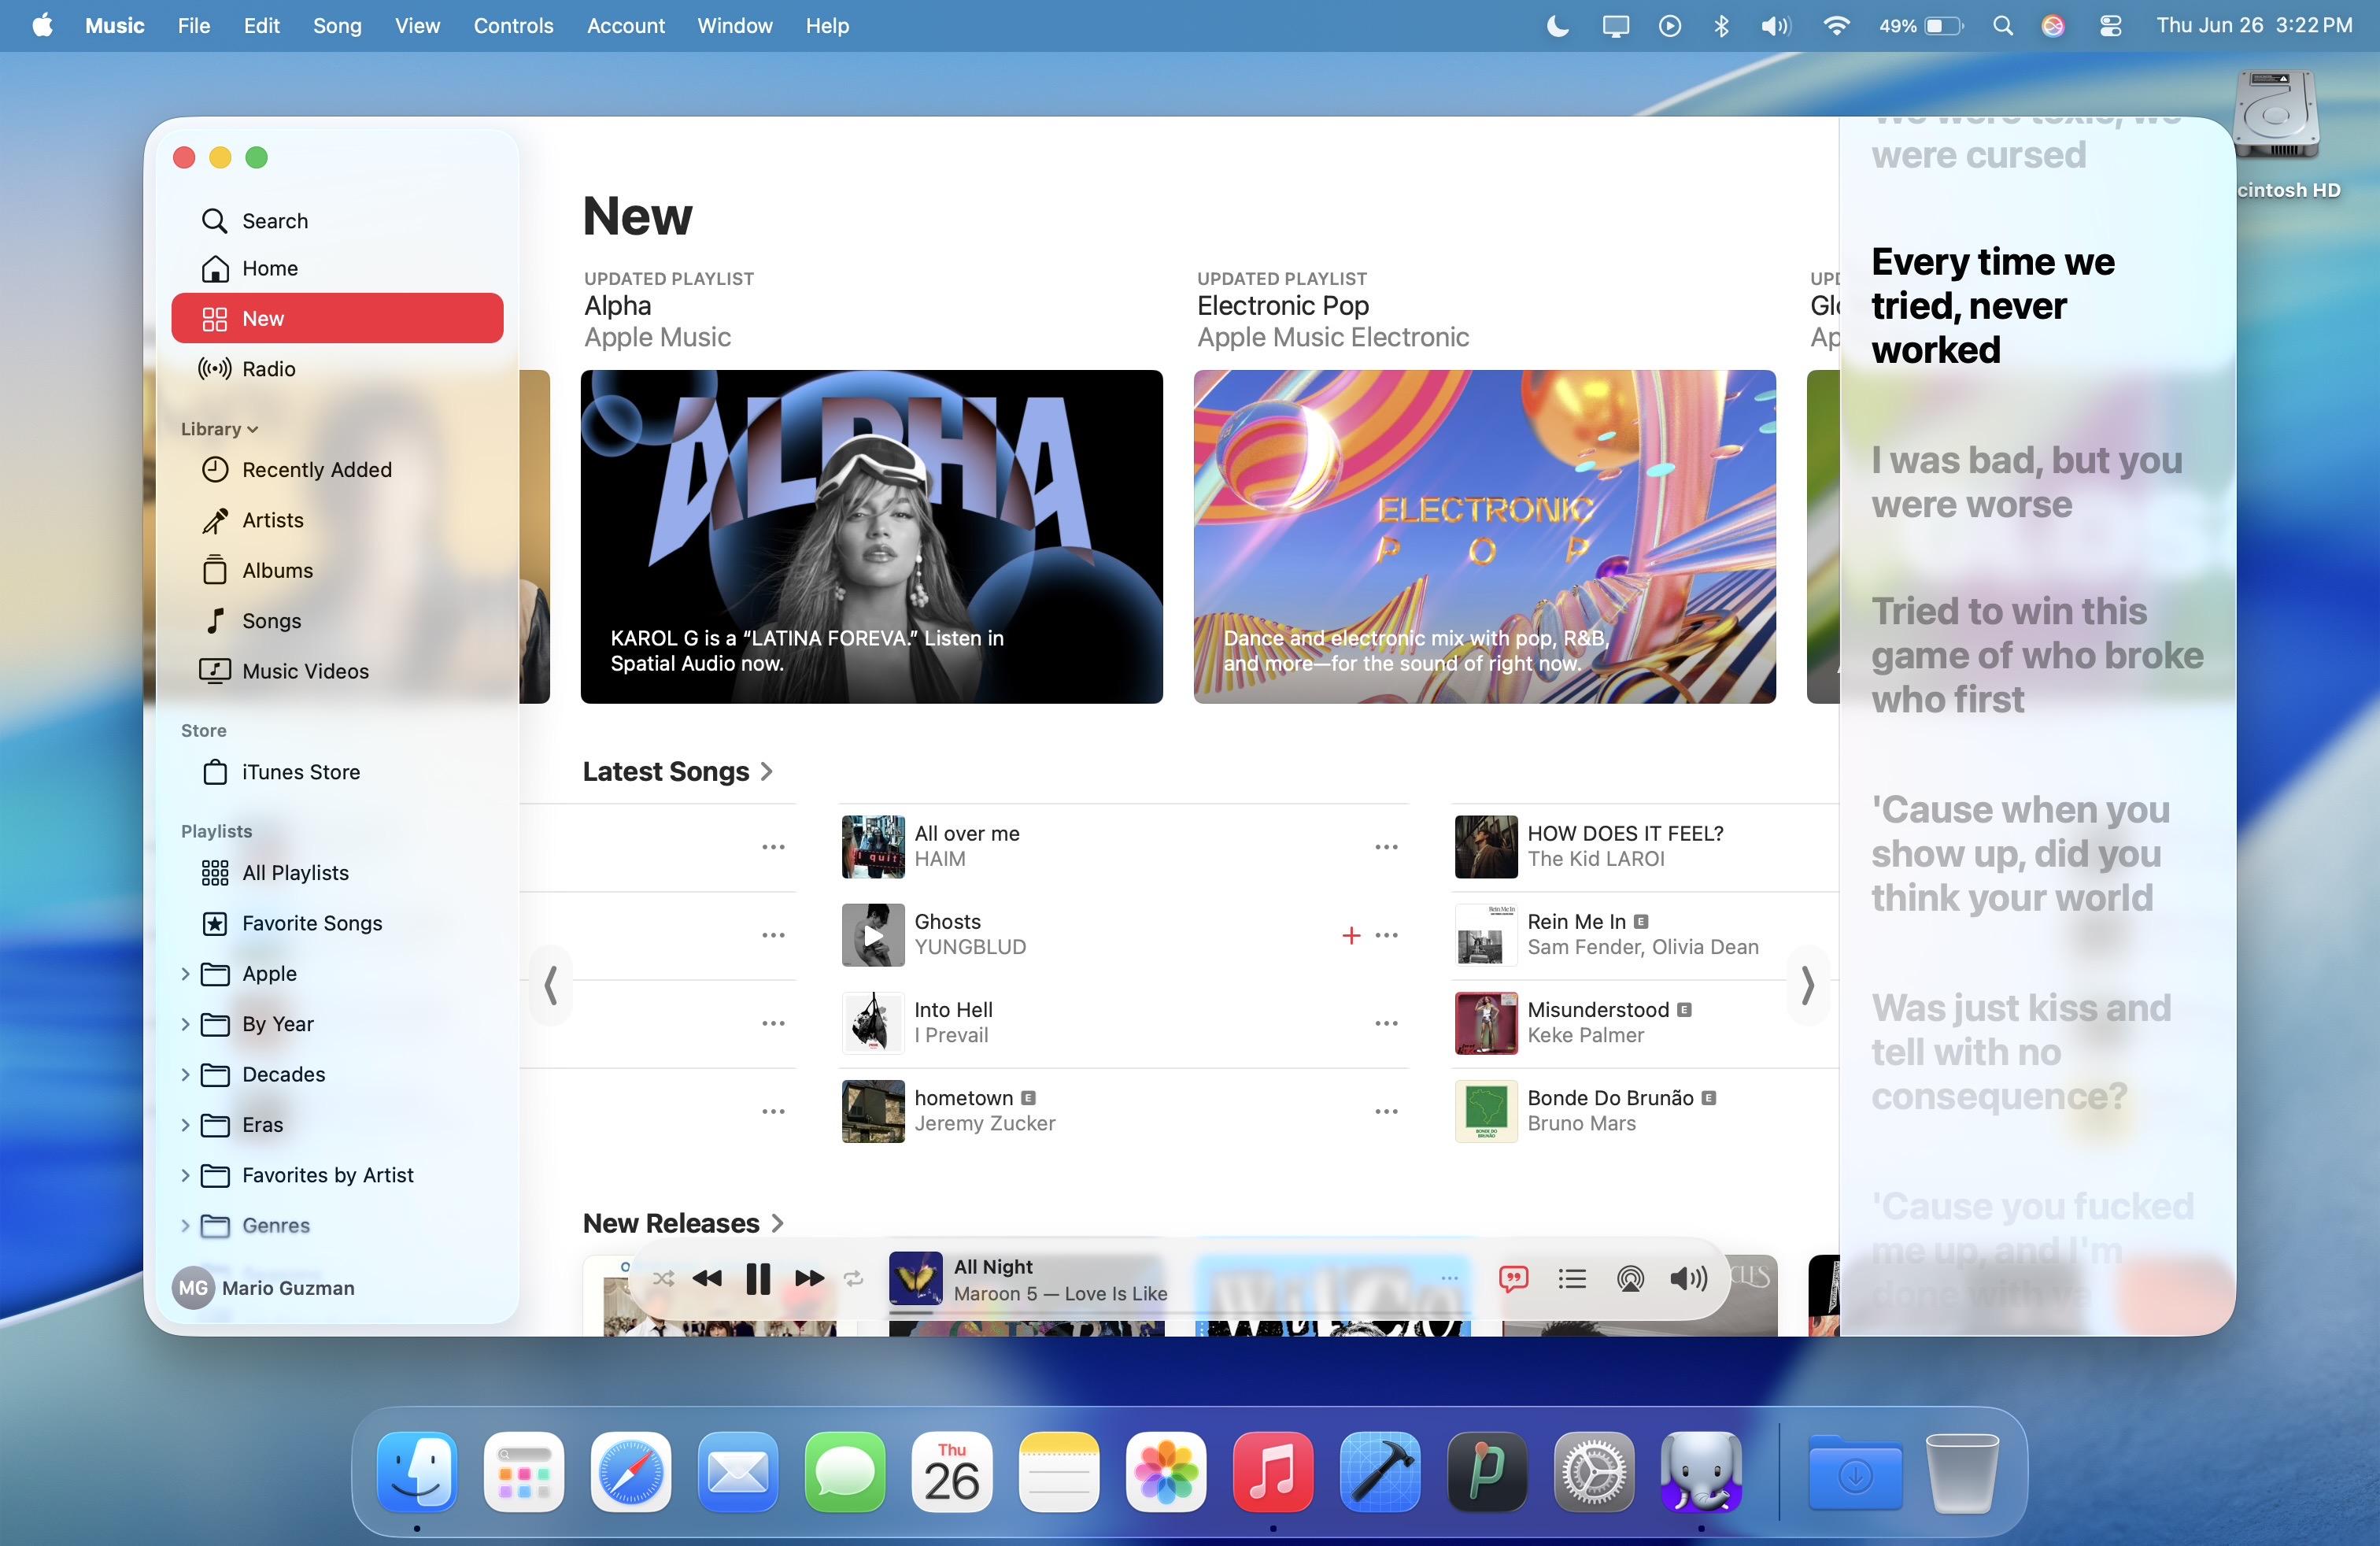Add Ghosts by YUNGBLUD to library
Image resolution: width=2380 pixels, height=1546 pixels.
(1351, 935)
